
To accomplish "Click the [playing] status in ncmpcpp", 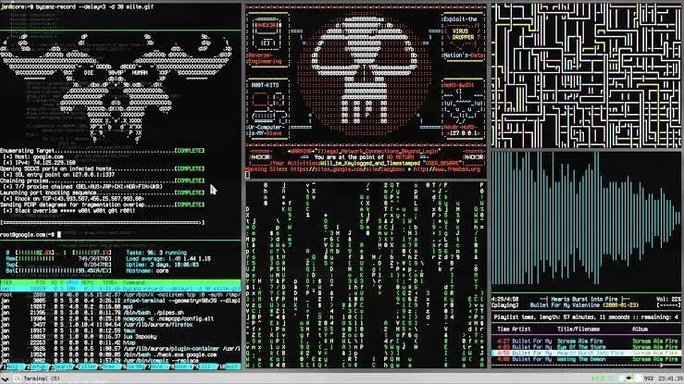I will coord(505,305).
